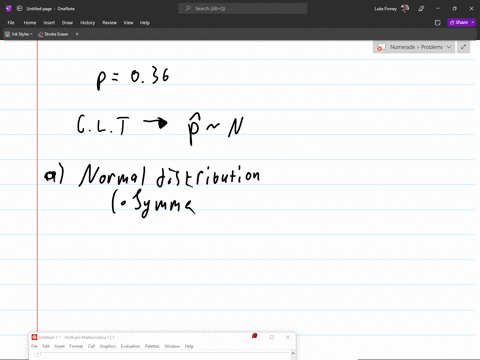Click the back navigation arrow in title bar
The height and width of the screenshot is (360, 480).
[x=19, y=9]
